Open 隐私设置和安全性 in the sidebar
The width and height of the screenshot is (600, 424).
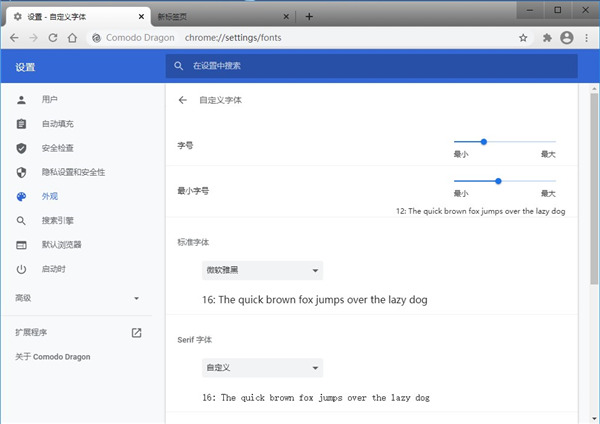(73, 172)
